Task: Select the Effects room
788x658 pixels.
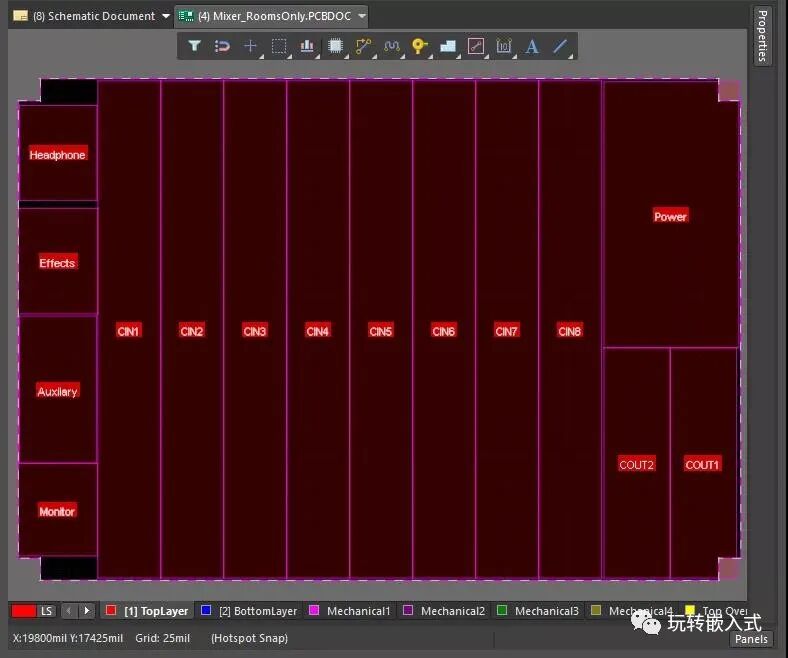Action: [x=57, y=262]
